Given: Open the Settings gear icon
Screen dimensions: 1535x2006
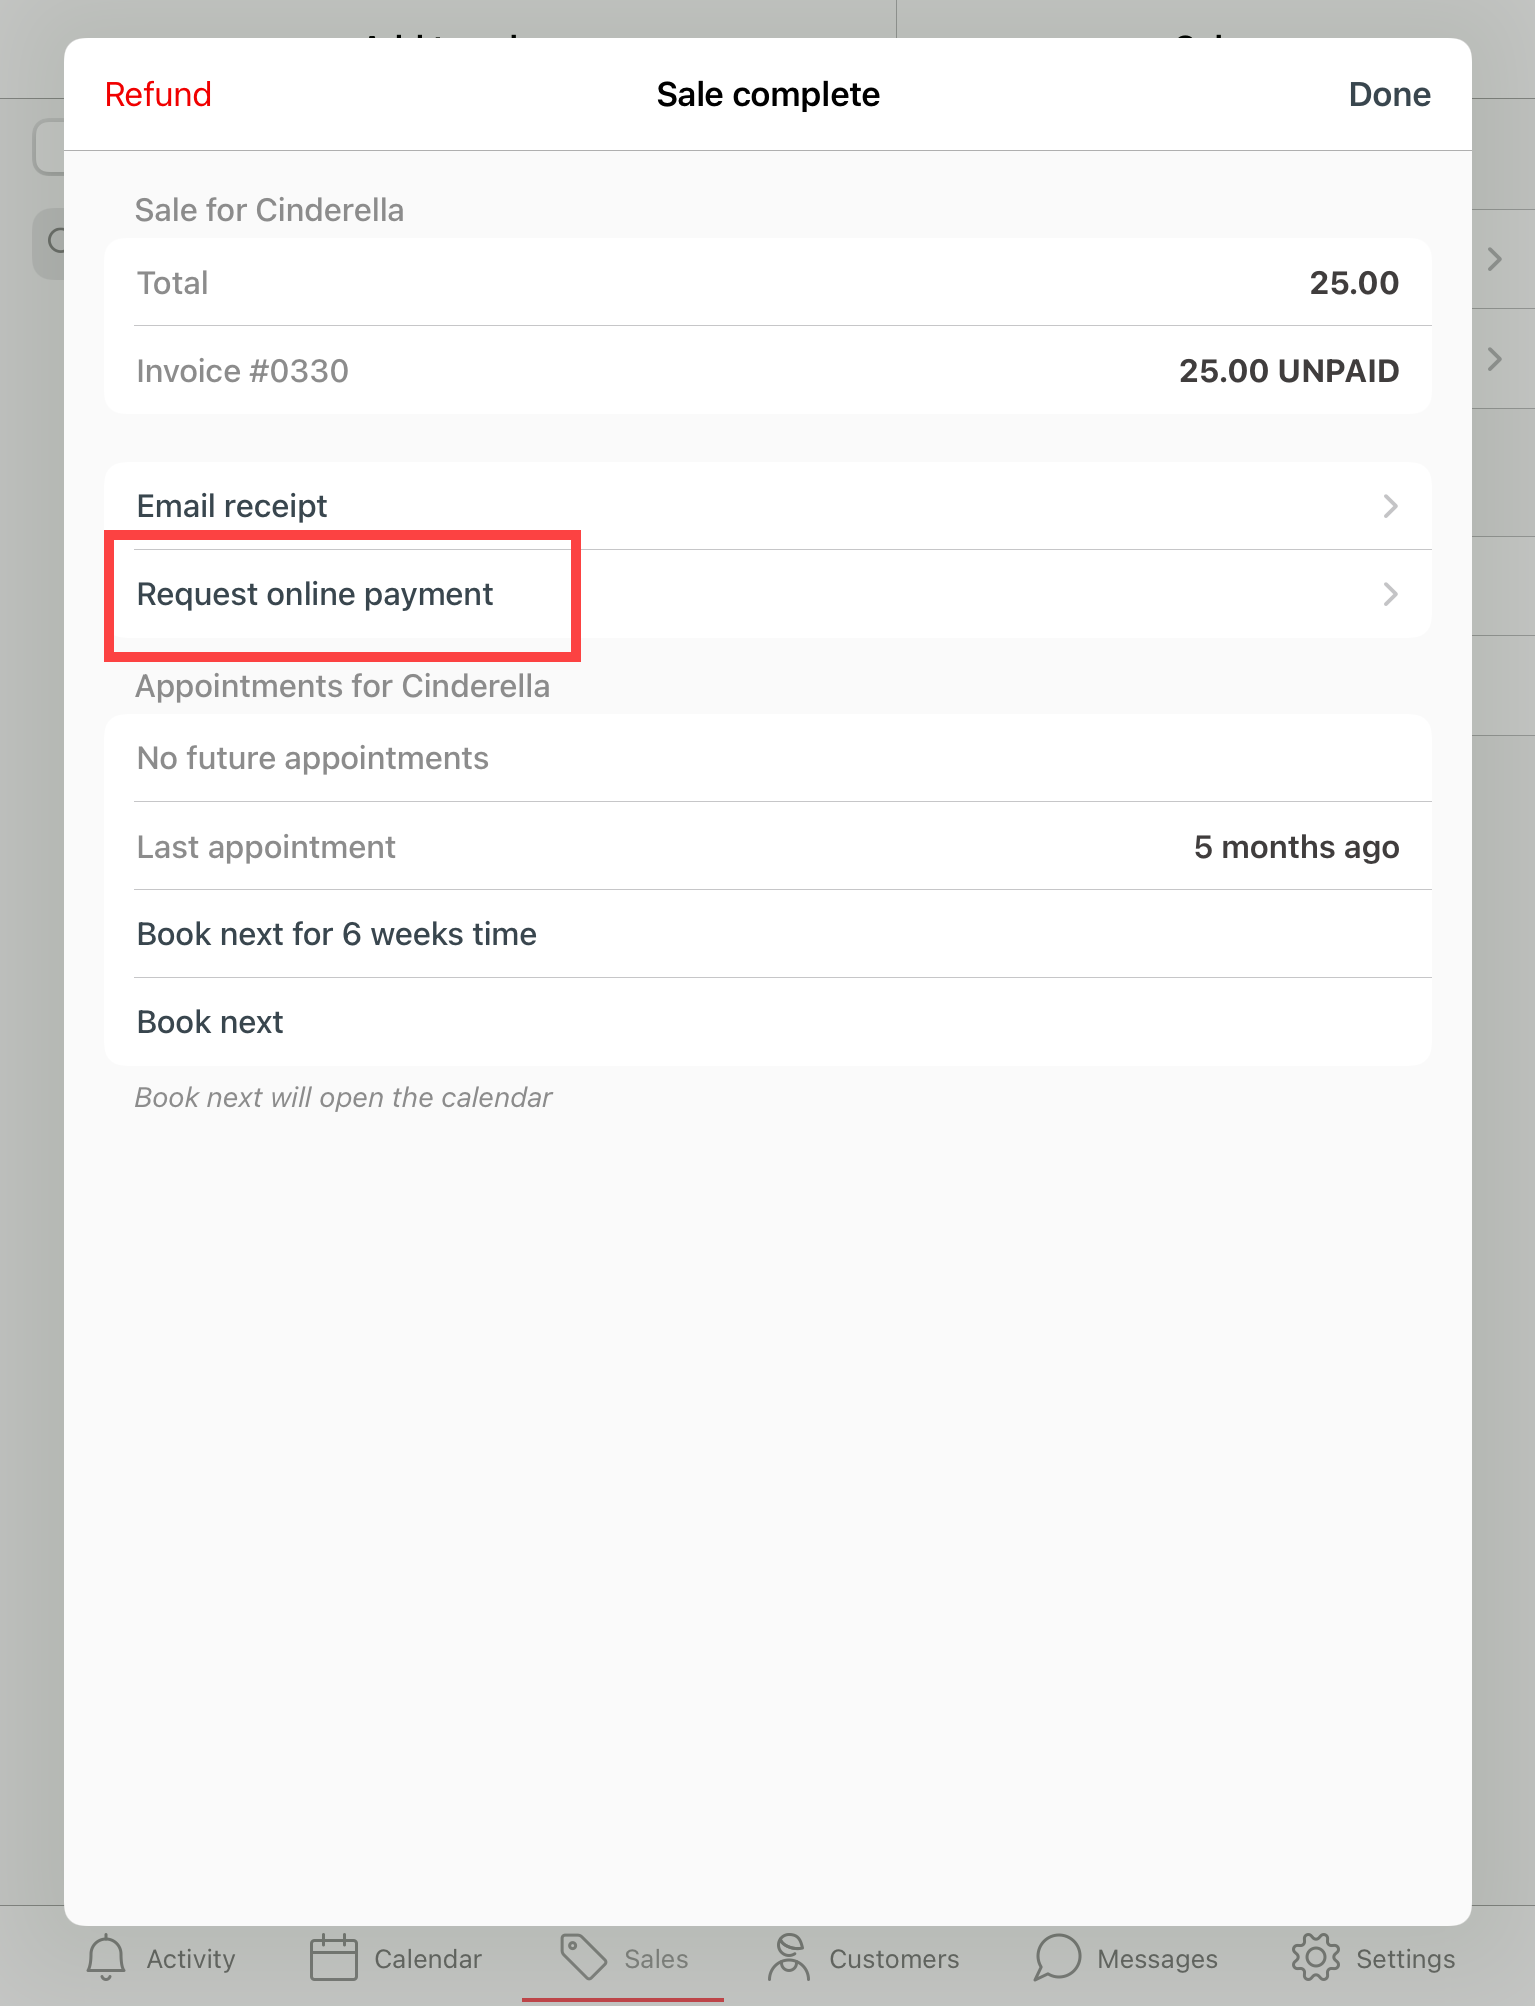Looking at the screenshot, I should [x=1315, y=1957].
